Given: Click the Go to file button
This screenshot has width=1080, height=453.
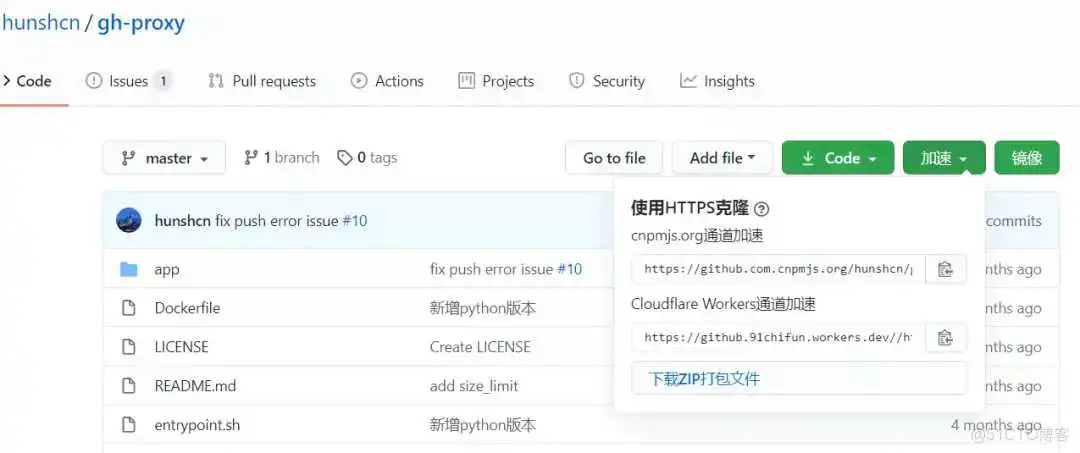Looking at the screenshot, I should click(x=614, y=158).
